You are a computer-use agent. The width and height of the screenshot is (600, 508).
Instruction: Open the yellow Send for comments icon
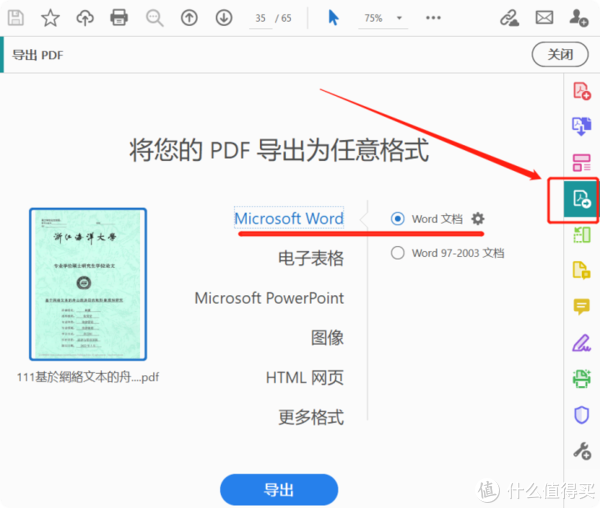tap(582, 270)
